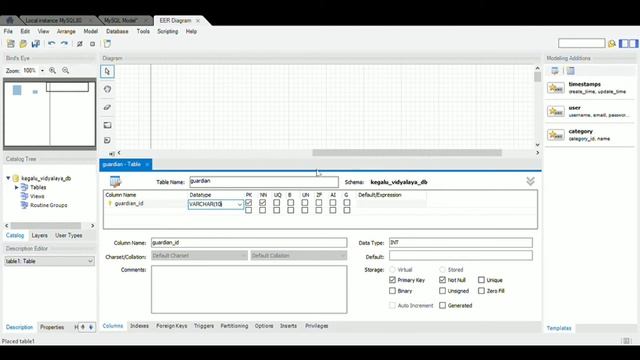Open the File menu

[8, 31]
